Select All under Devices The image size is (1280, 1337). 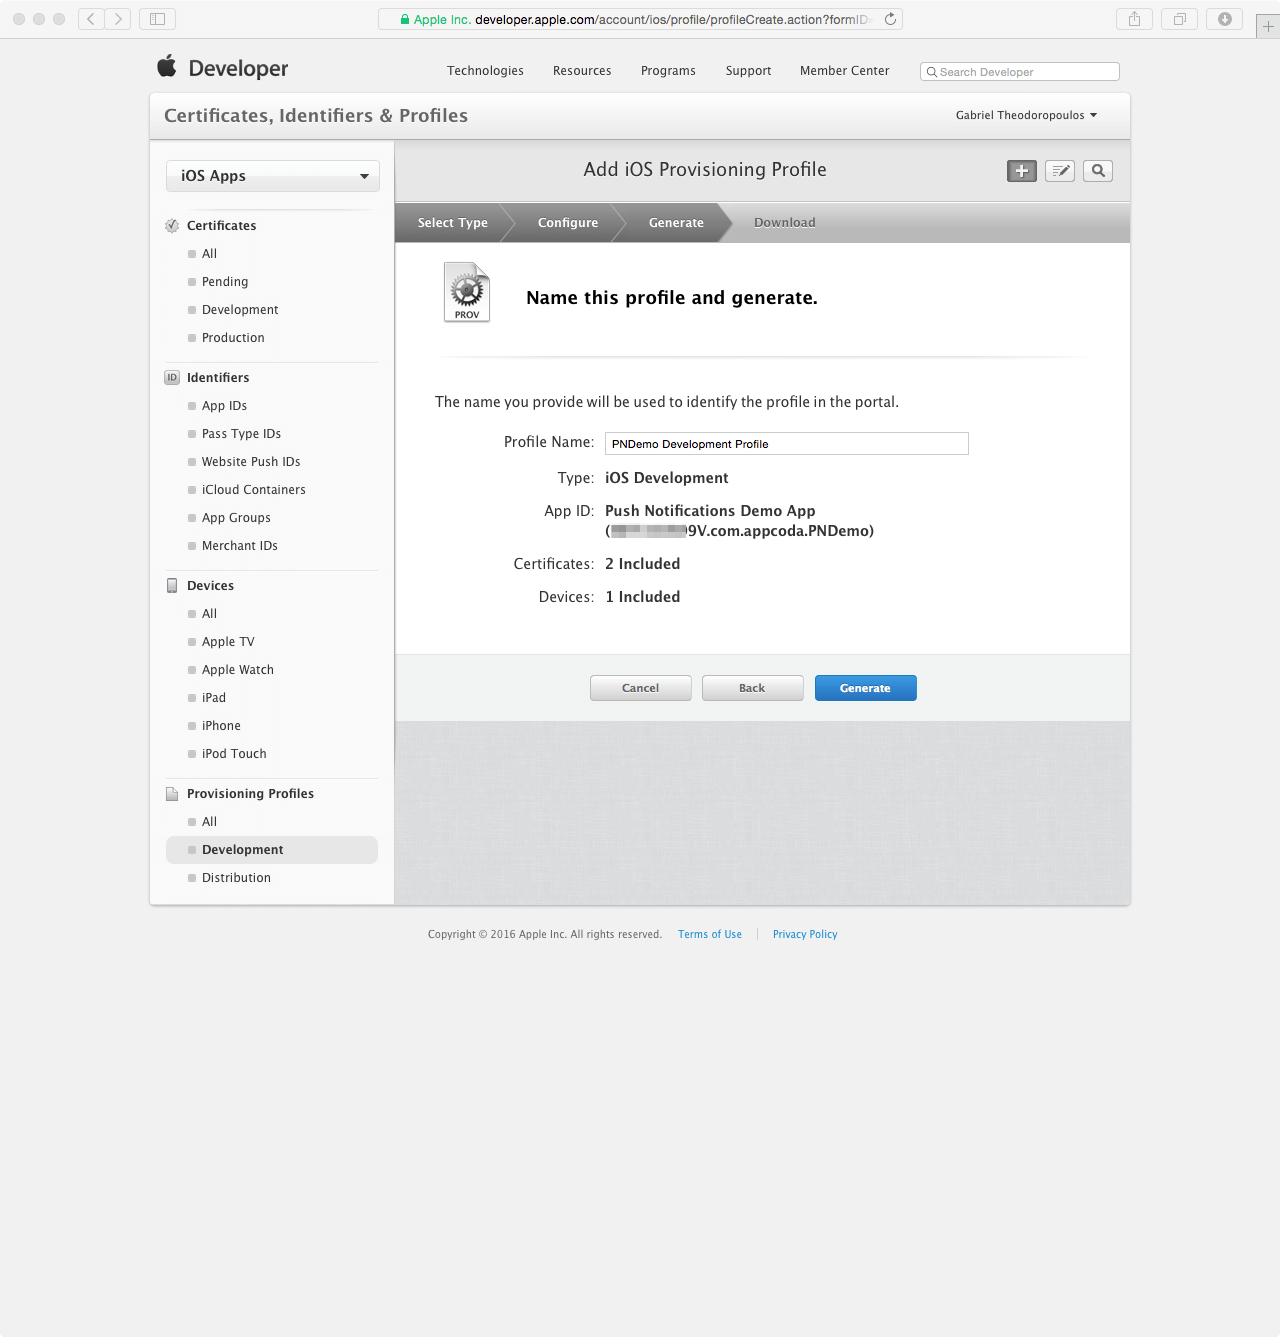pyautogui.click(x=209, y=614)
